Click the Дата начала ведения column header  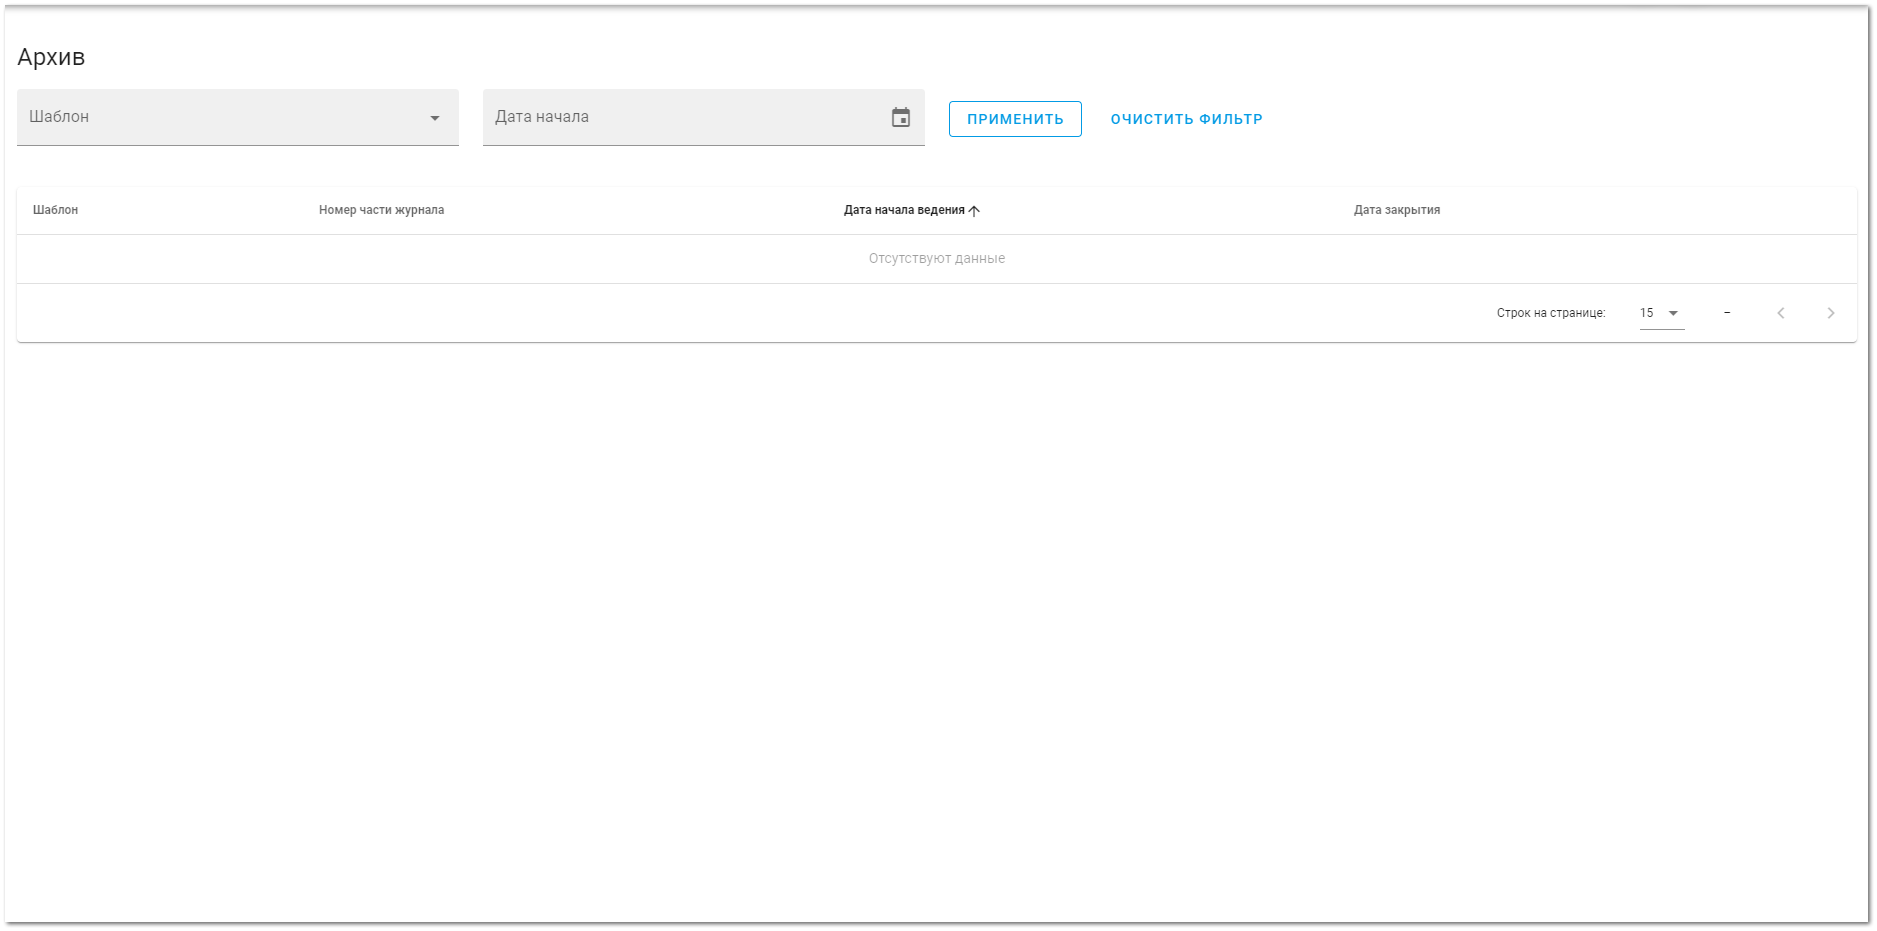pyautogui.click(x=903, y=210)
